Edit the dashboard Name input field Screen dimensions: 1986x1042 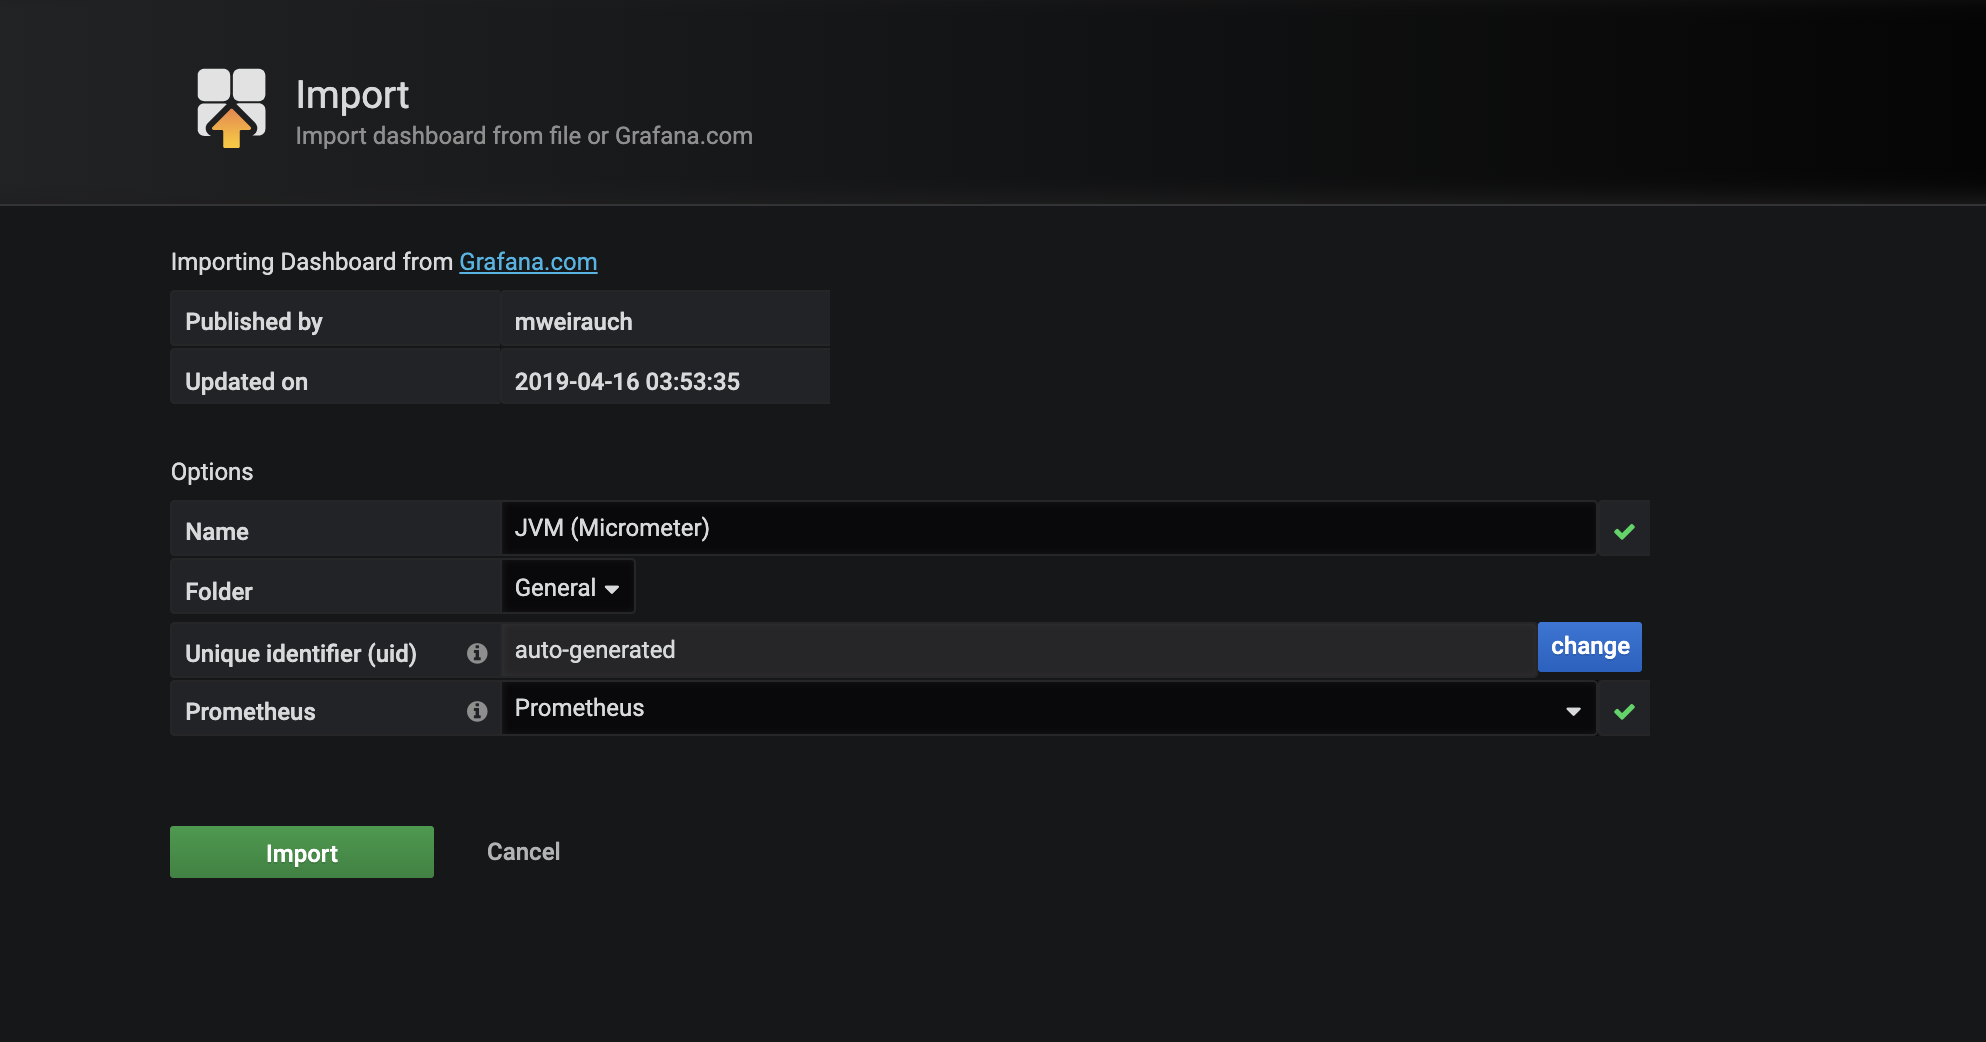point(1048,528)
